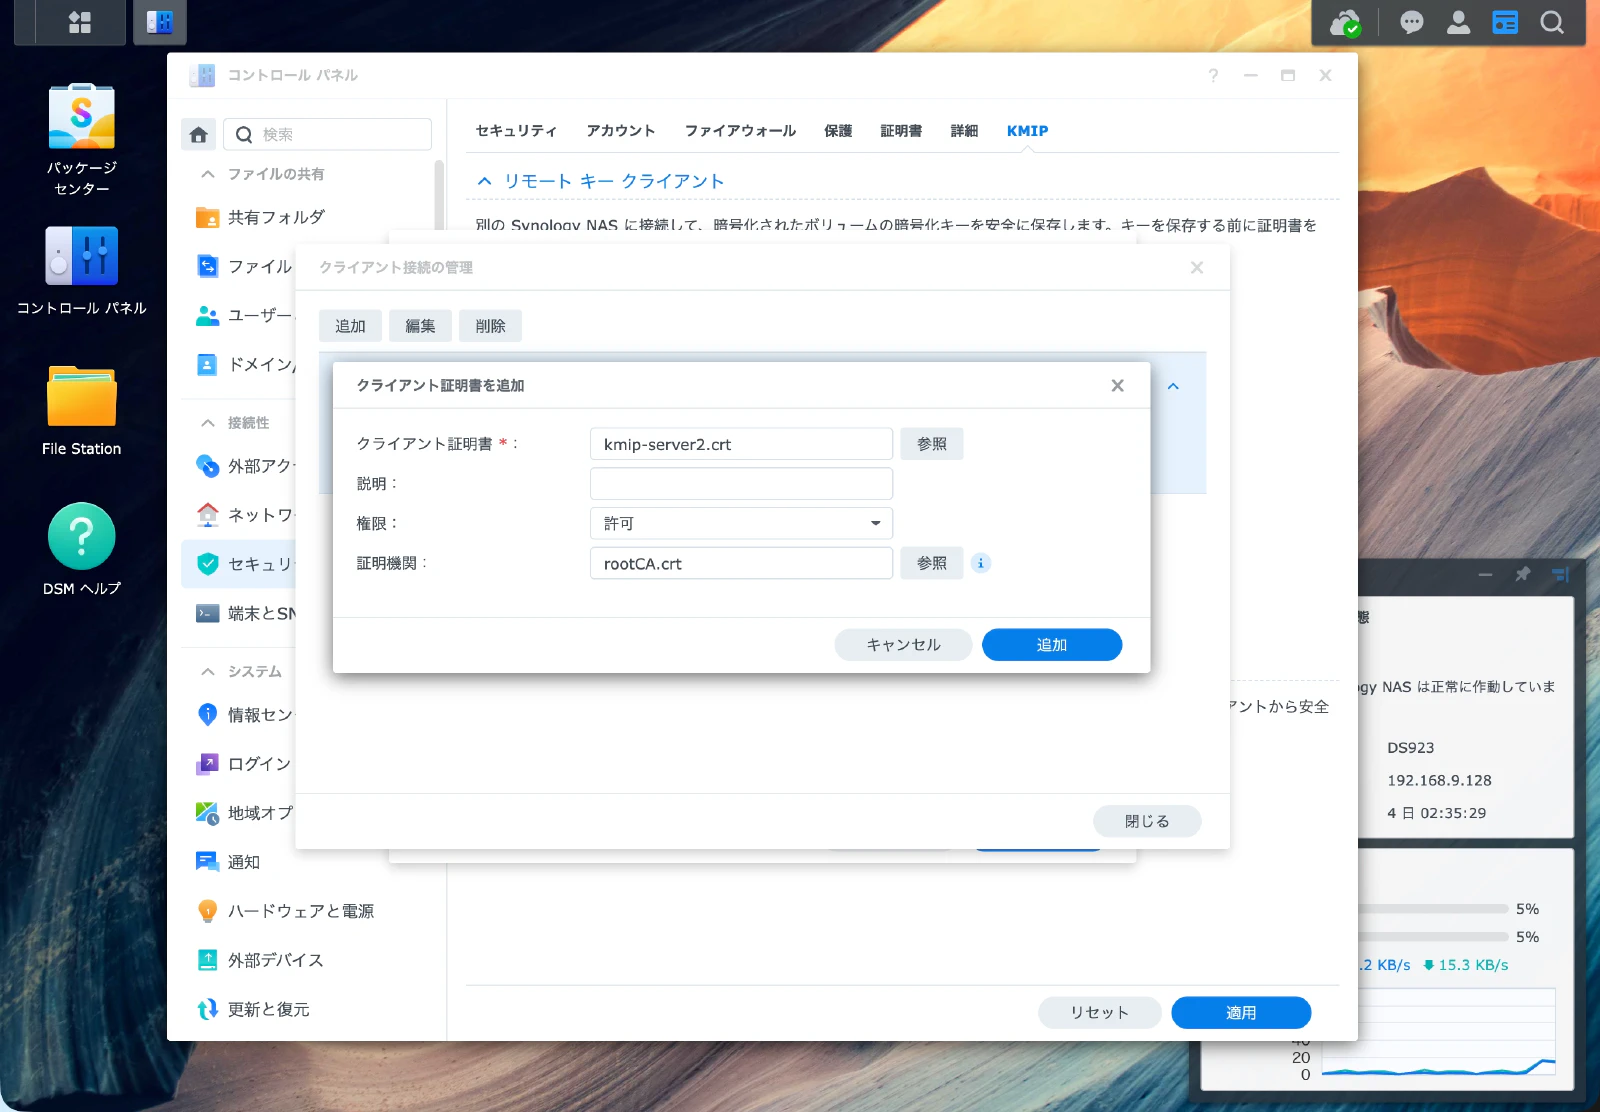Open the search magnifier in the system tray
Viewport: 1600px width, 1112px height.
1552,21
